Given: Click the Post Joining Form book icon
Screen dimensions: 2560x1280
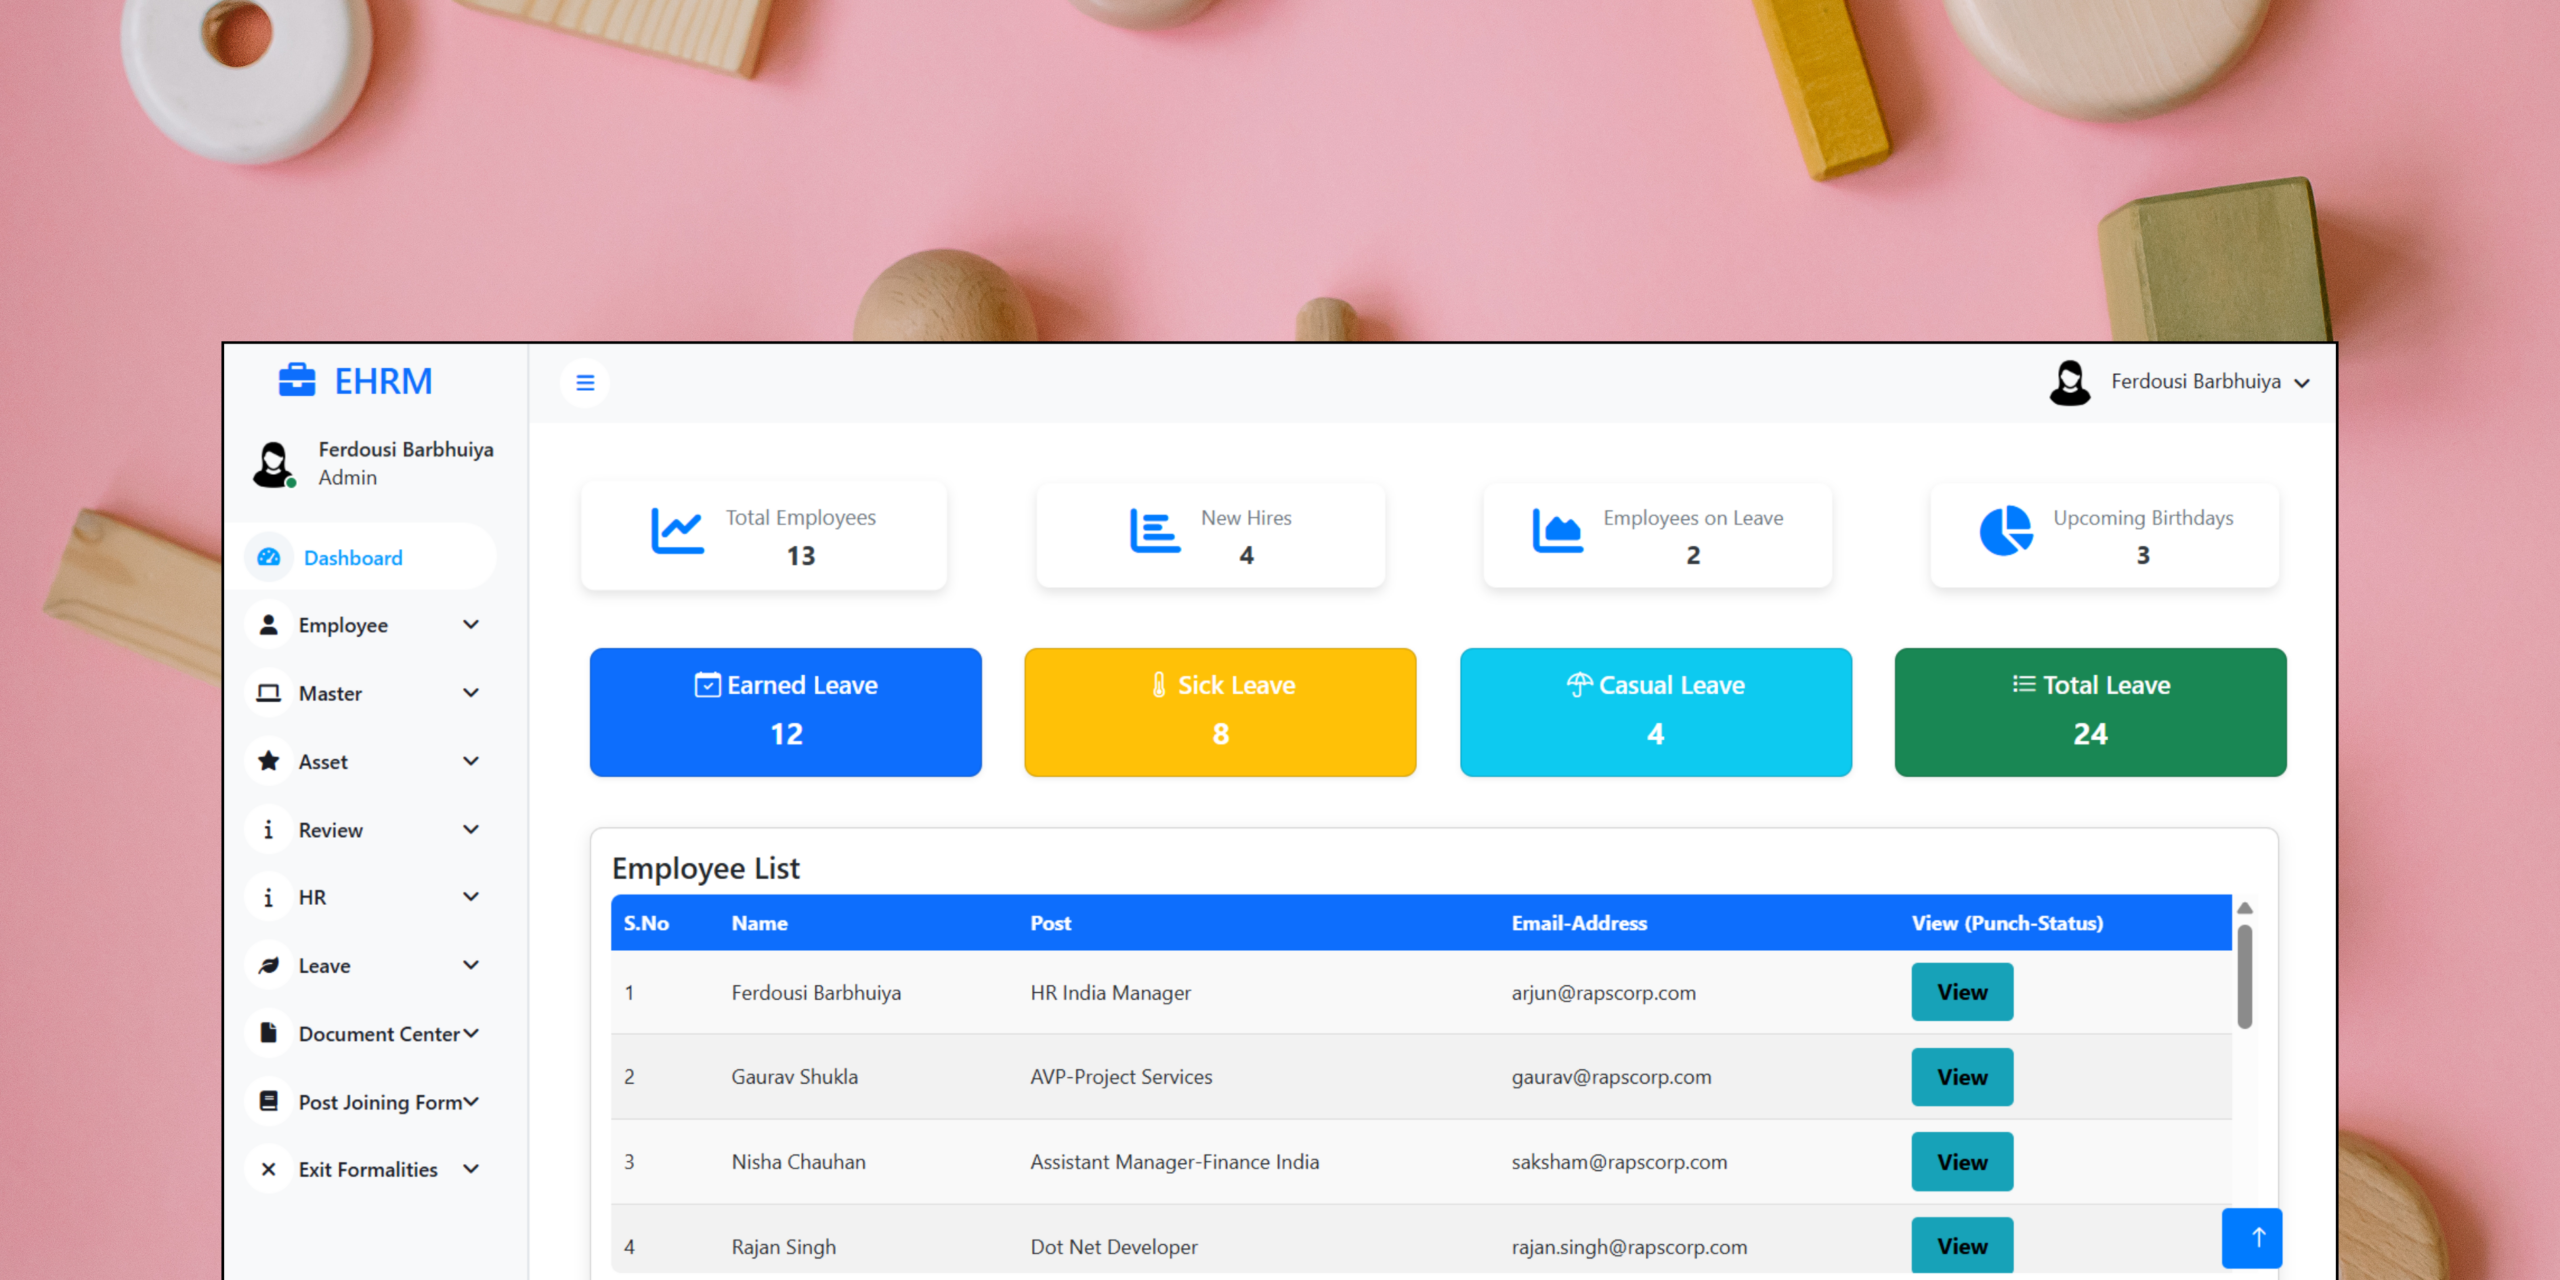Looking at the screenshot, I should tap(269, 1101).
